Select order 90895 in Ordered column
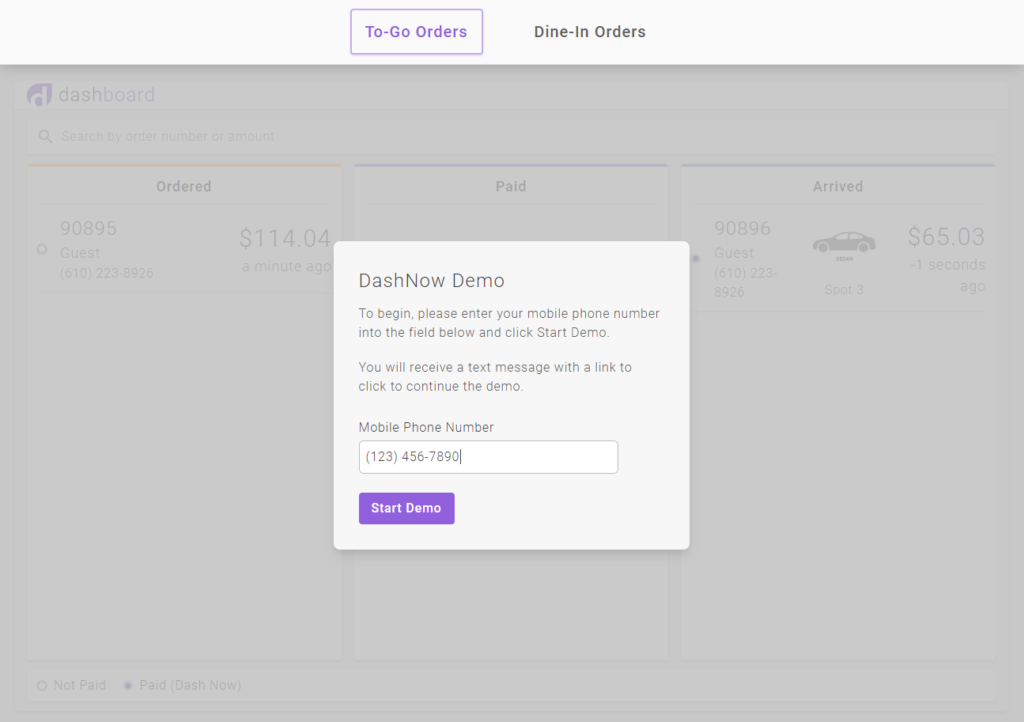This screenshot has height=722, width=1024. (184, 250)
